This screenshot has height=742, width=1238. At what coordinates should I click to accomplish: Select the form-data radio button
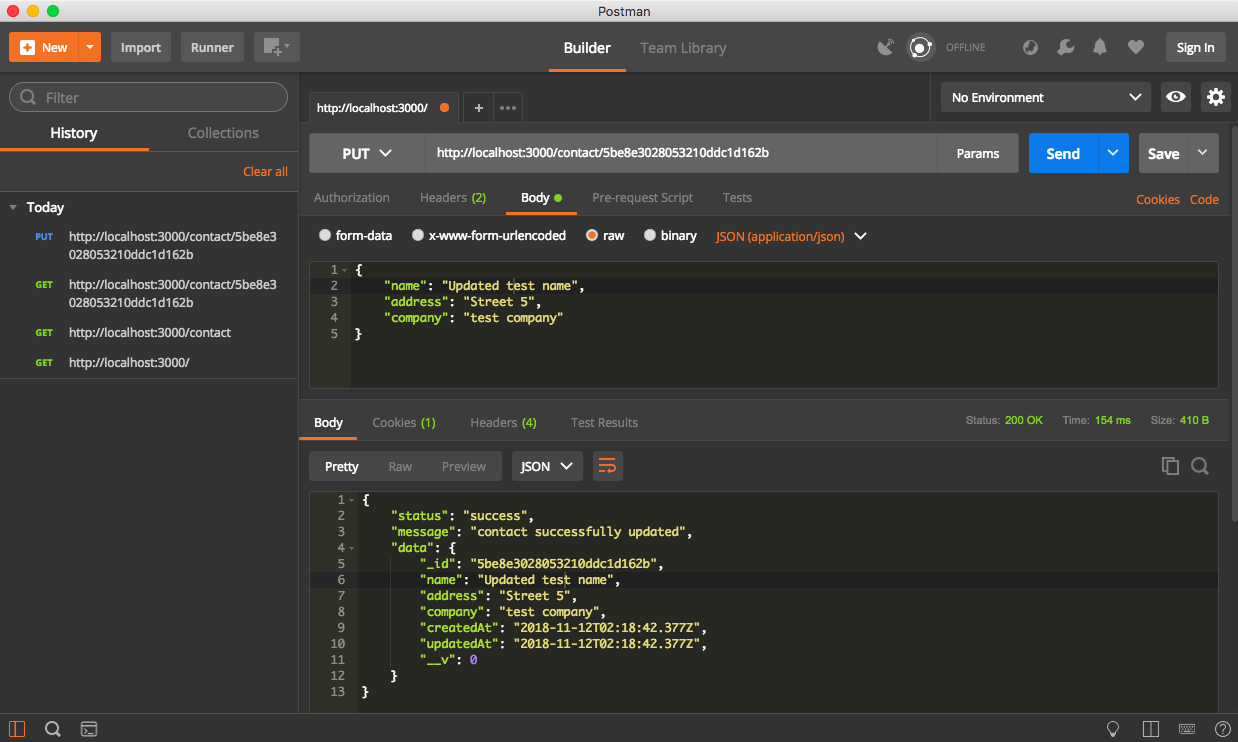(325, 236)
